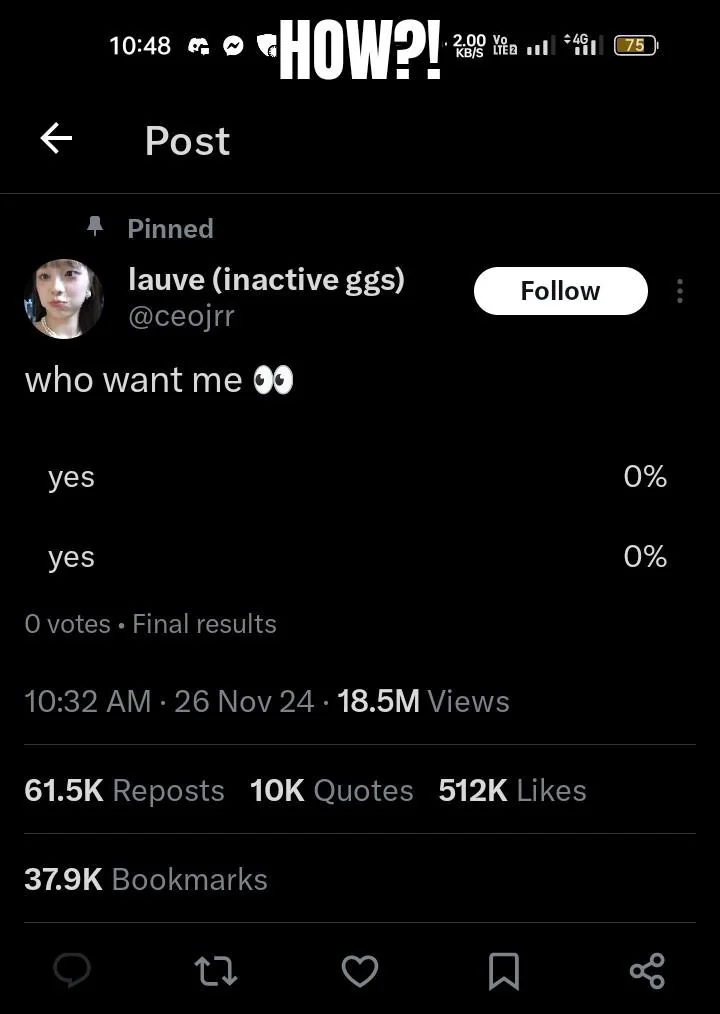
Task: Tap the repost arrows icon
Action: click(x=215, y=970)
